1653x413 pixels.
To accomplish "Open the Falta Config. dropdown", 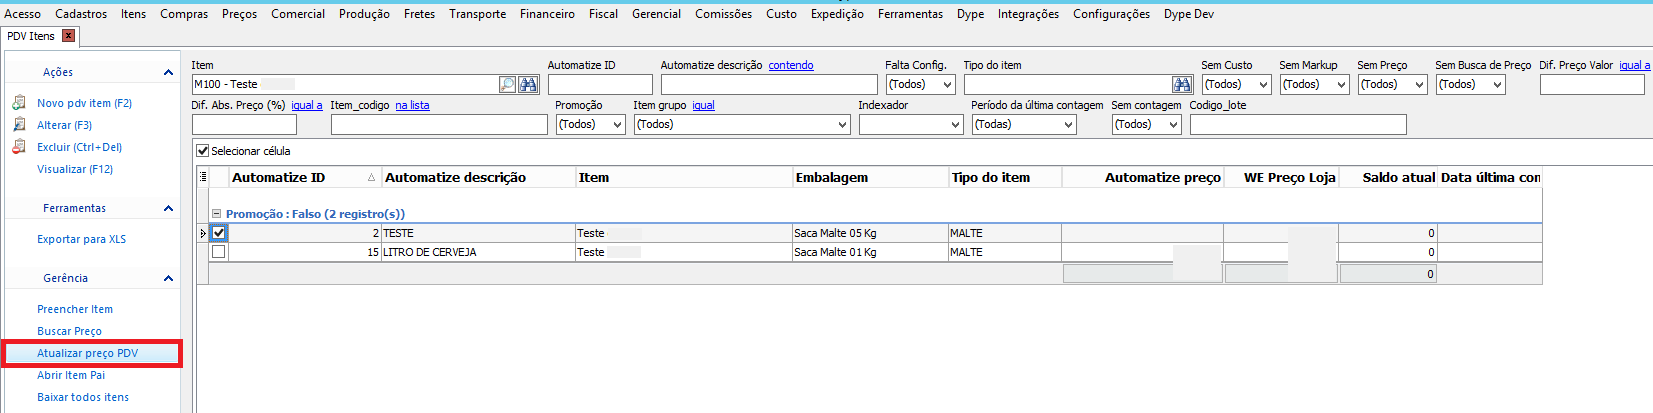I will point(946,85).
